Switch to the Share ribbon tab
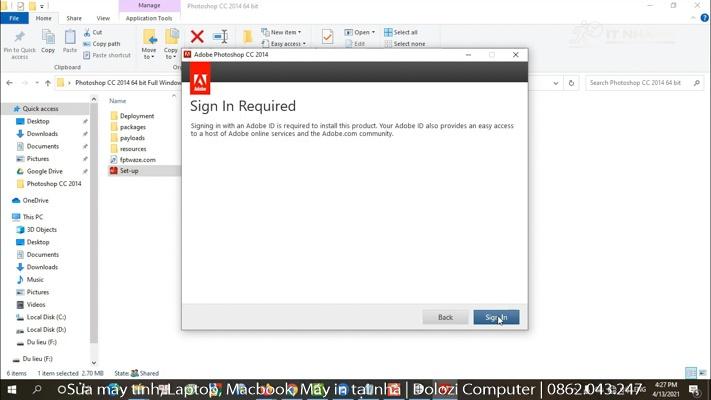The width and height of the screenshot is (711, 400). coord(74,18)
